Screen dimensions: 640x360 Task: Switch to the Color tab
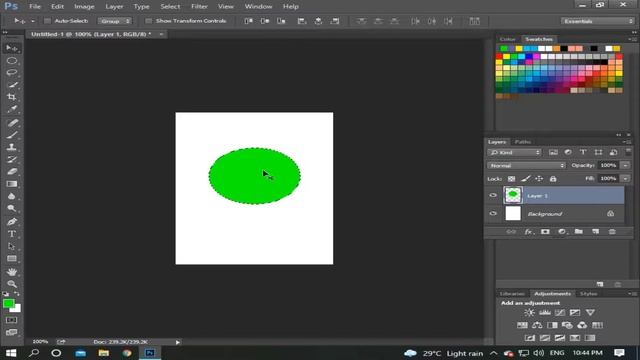click(x=507, y=39)
